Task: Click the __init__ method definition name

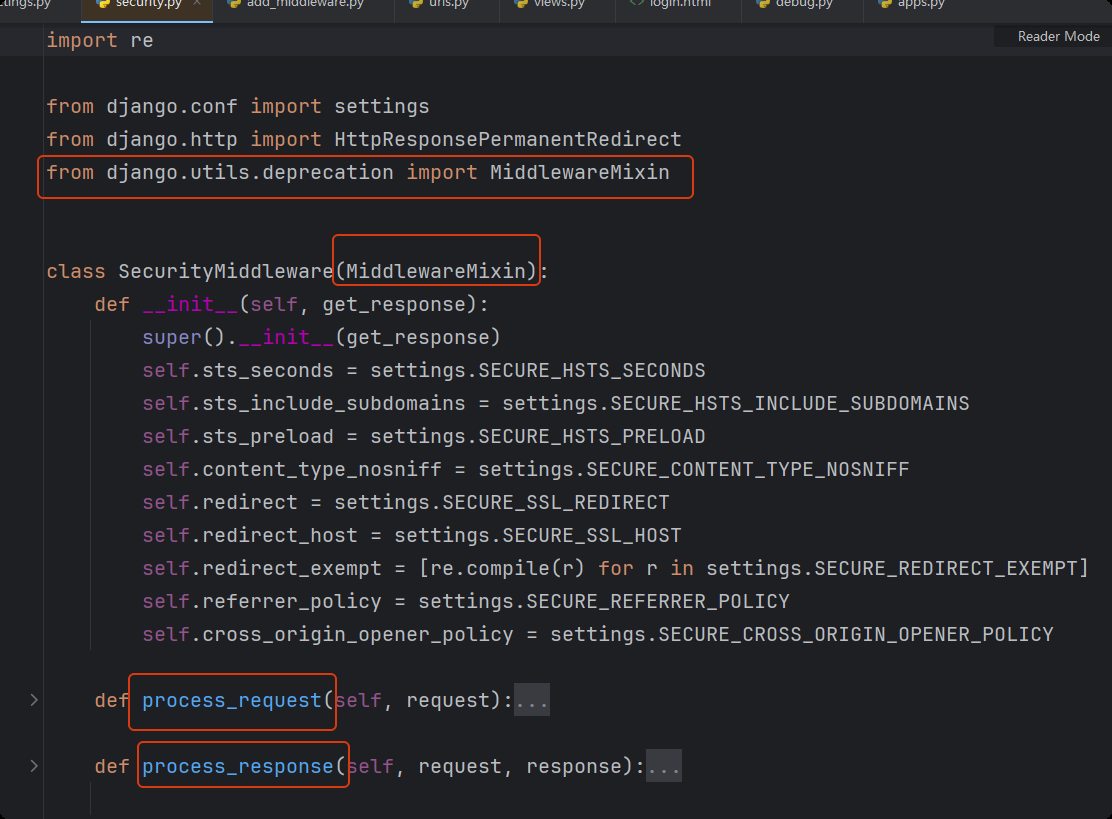Action: click(190, 304)
